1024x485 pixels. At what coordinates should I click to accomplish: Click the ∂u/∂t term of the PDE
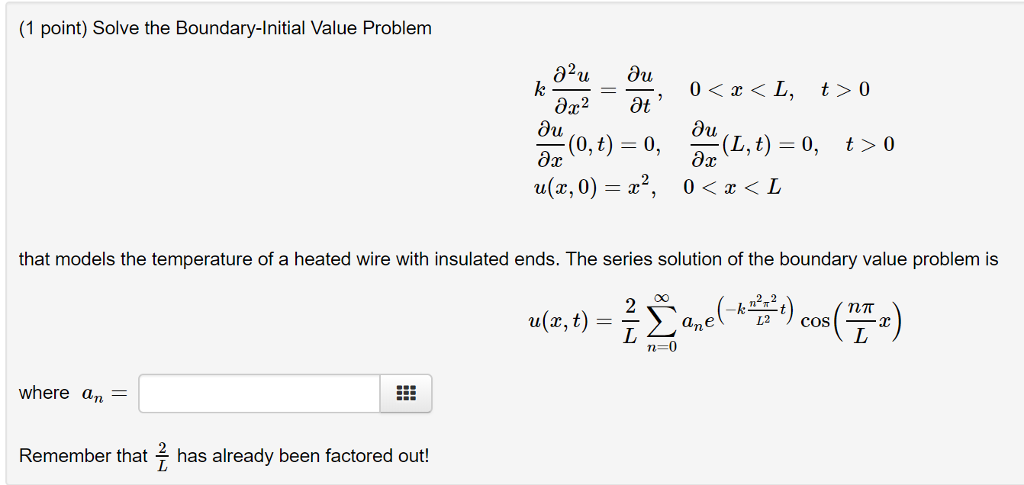639,89
